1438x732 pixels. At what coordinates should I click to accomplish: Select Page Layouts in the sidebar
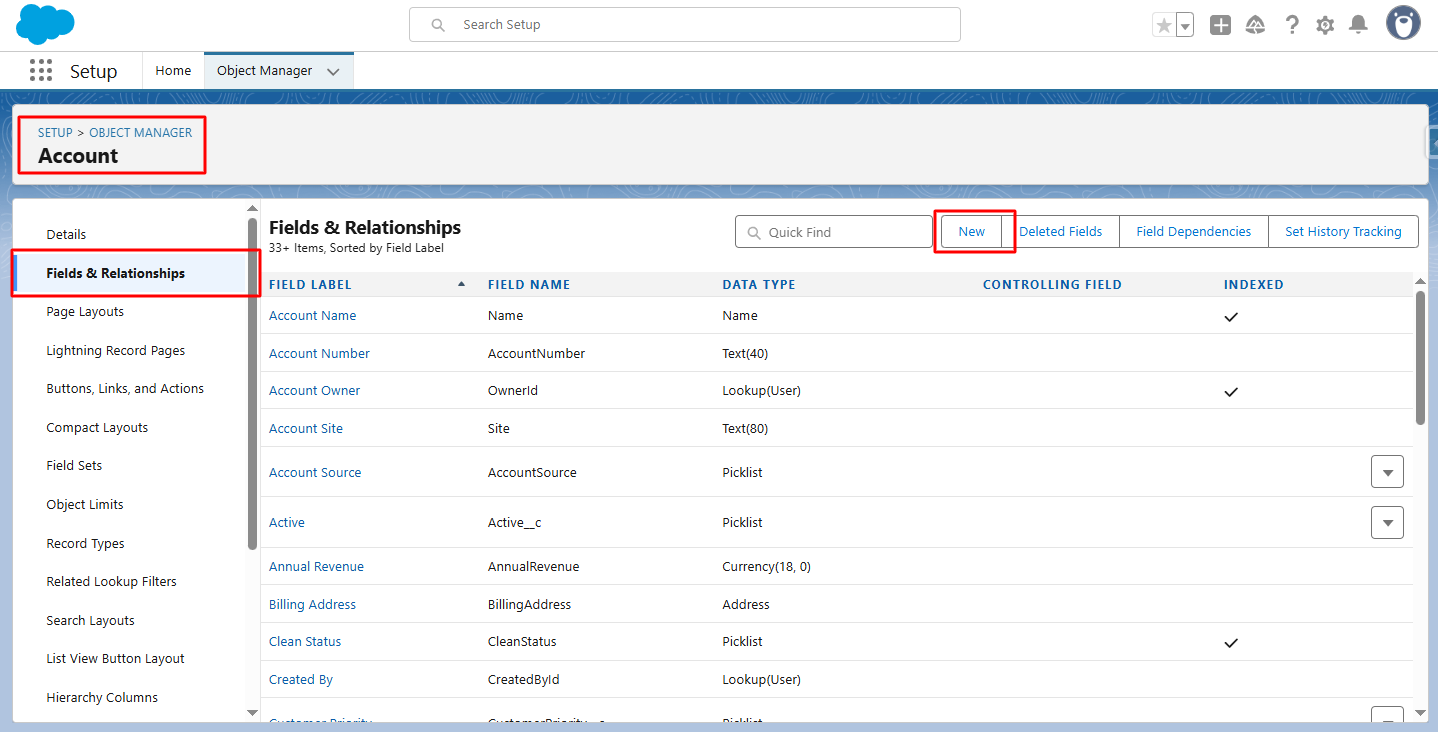[85, 312]
